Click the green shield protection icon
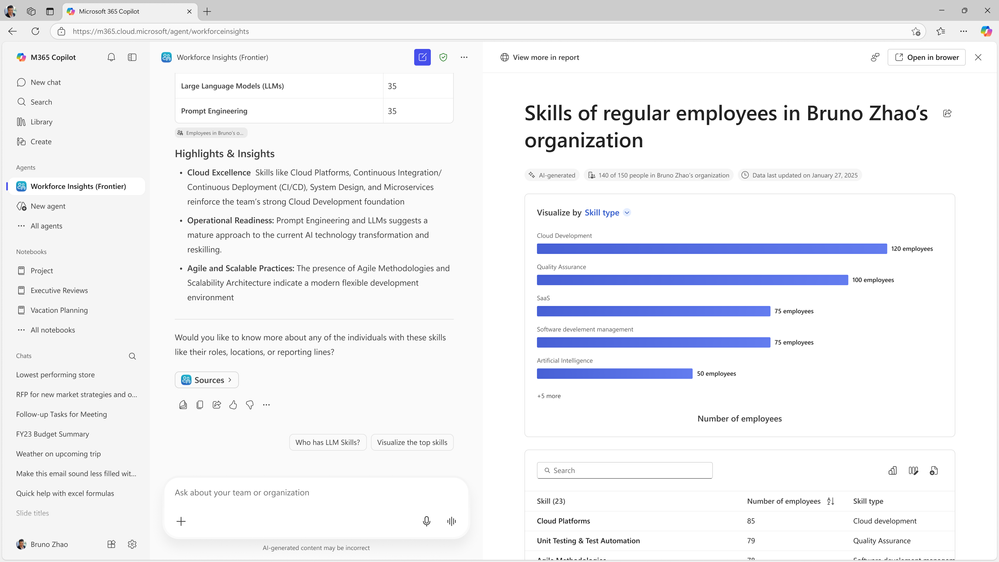 (x=443, y=57)
